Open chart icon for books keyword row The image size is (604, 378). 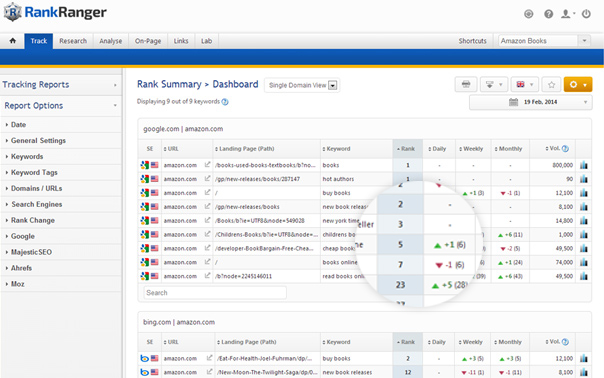coord(584,165)
